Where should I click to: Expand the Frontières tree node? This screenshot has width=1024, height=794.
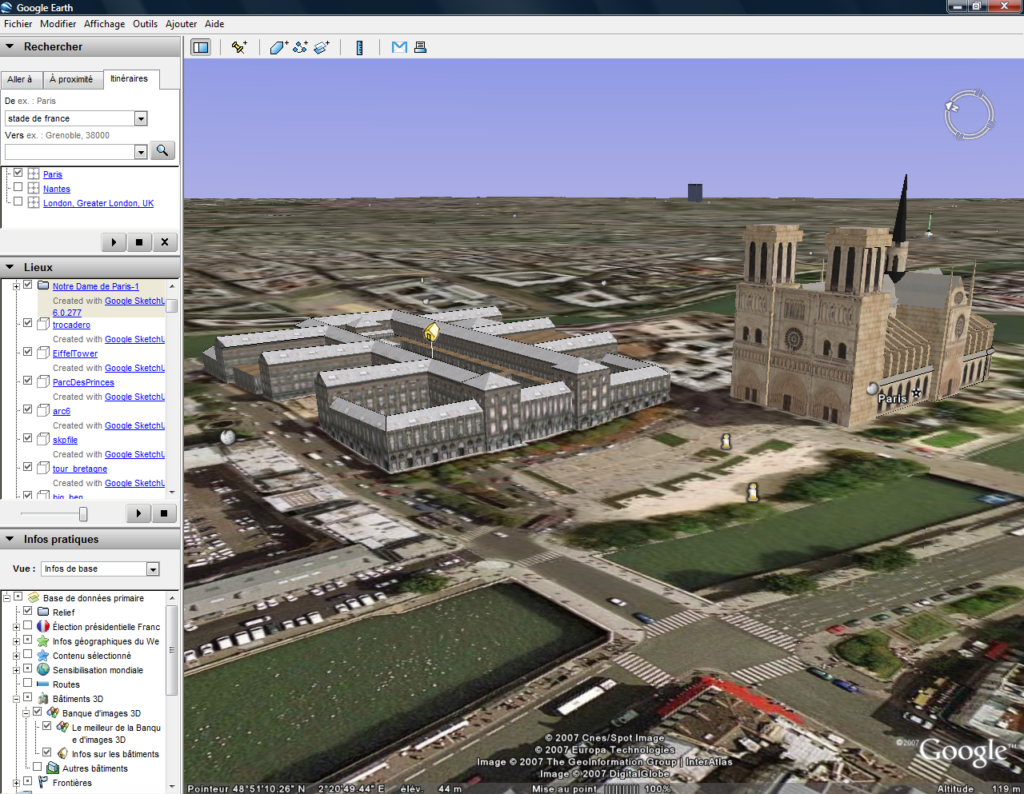[x=16, y=782]
